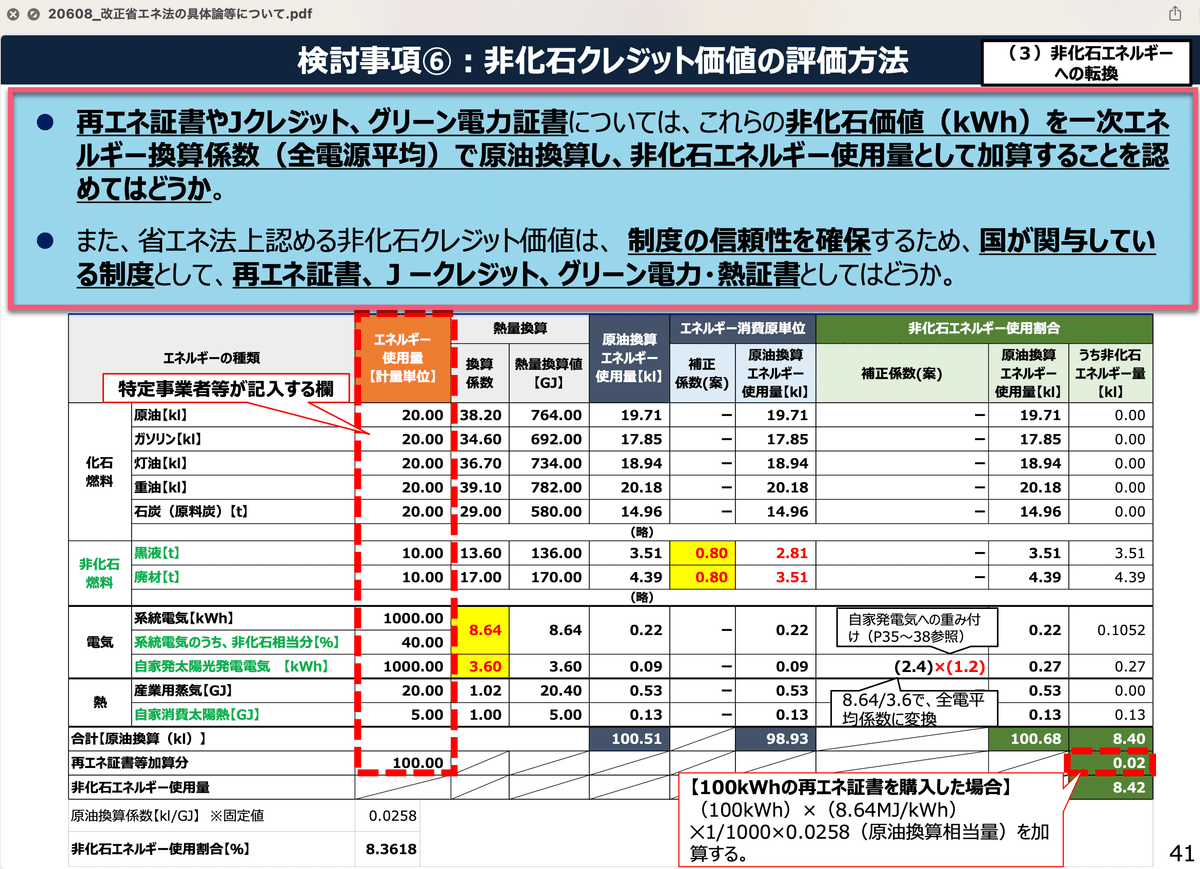Click the 黒液【t】 row label

(158, 553)
